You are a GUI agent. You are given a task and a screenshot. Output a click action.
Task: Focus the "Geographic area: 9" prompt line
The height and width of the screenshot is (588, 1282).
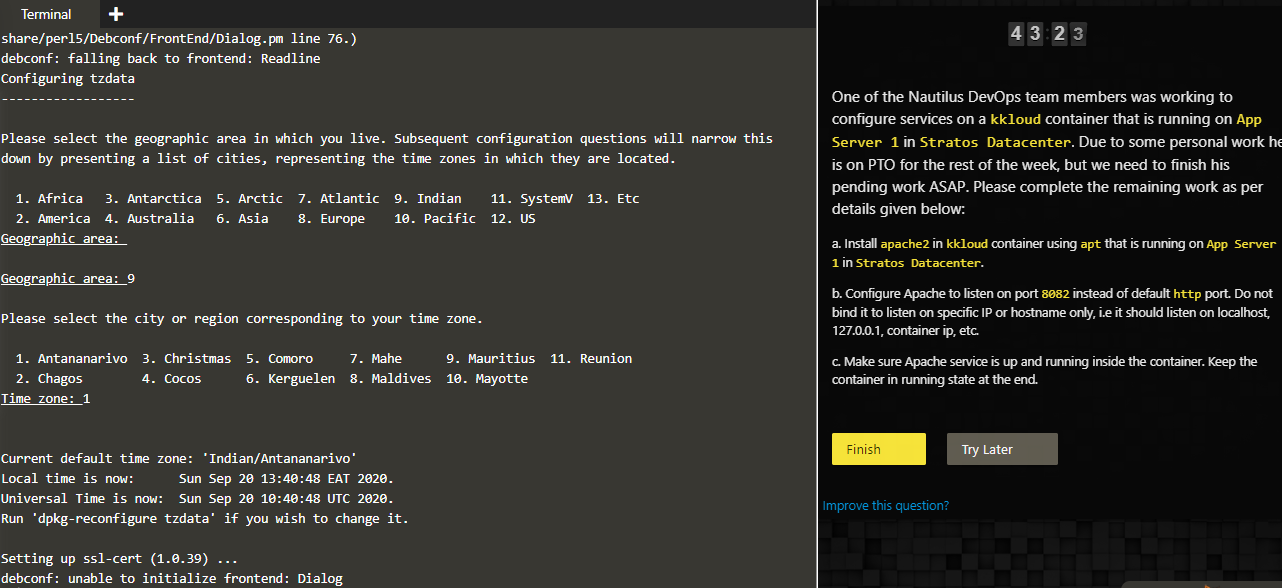click(x=68, y=279)
